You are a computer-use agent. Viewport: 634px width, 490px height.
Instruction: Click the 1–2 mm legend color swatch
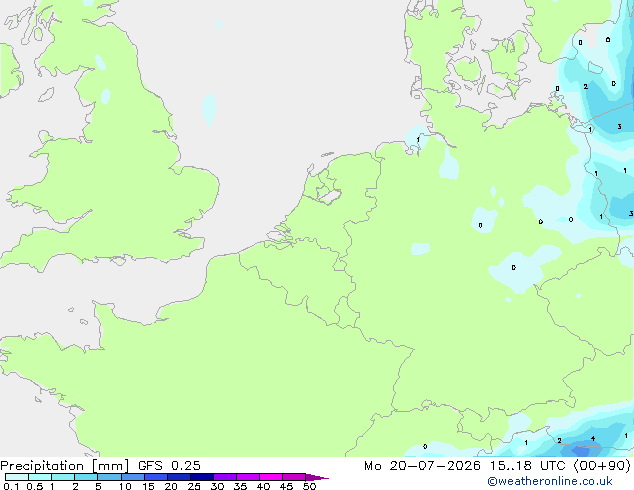pyautogui.click(x=63, y=477)
